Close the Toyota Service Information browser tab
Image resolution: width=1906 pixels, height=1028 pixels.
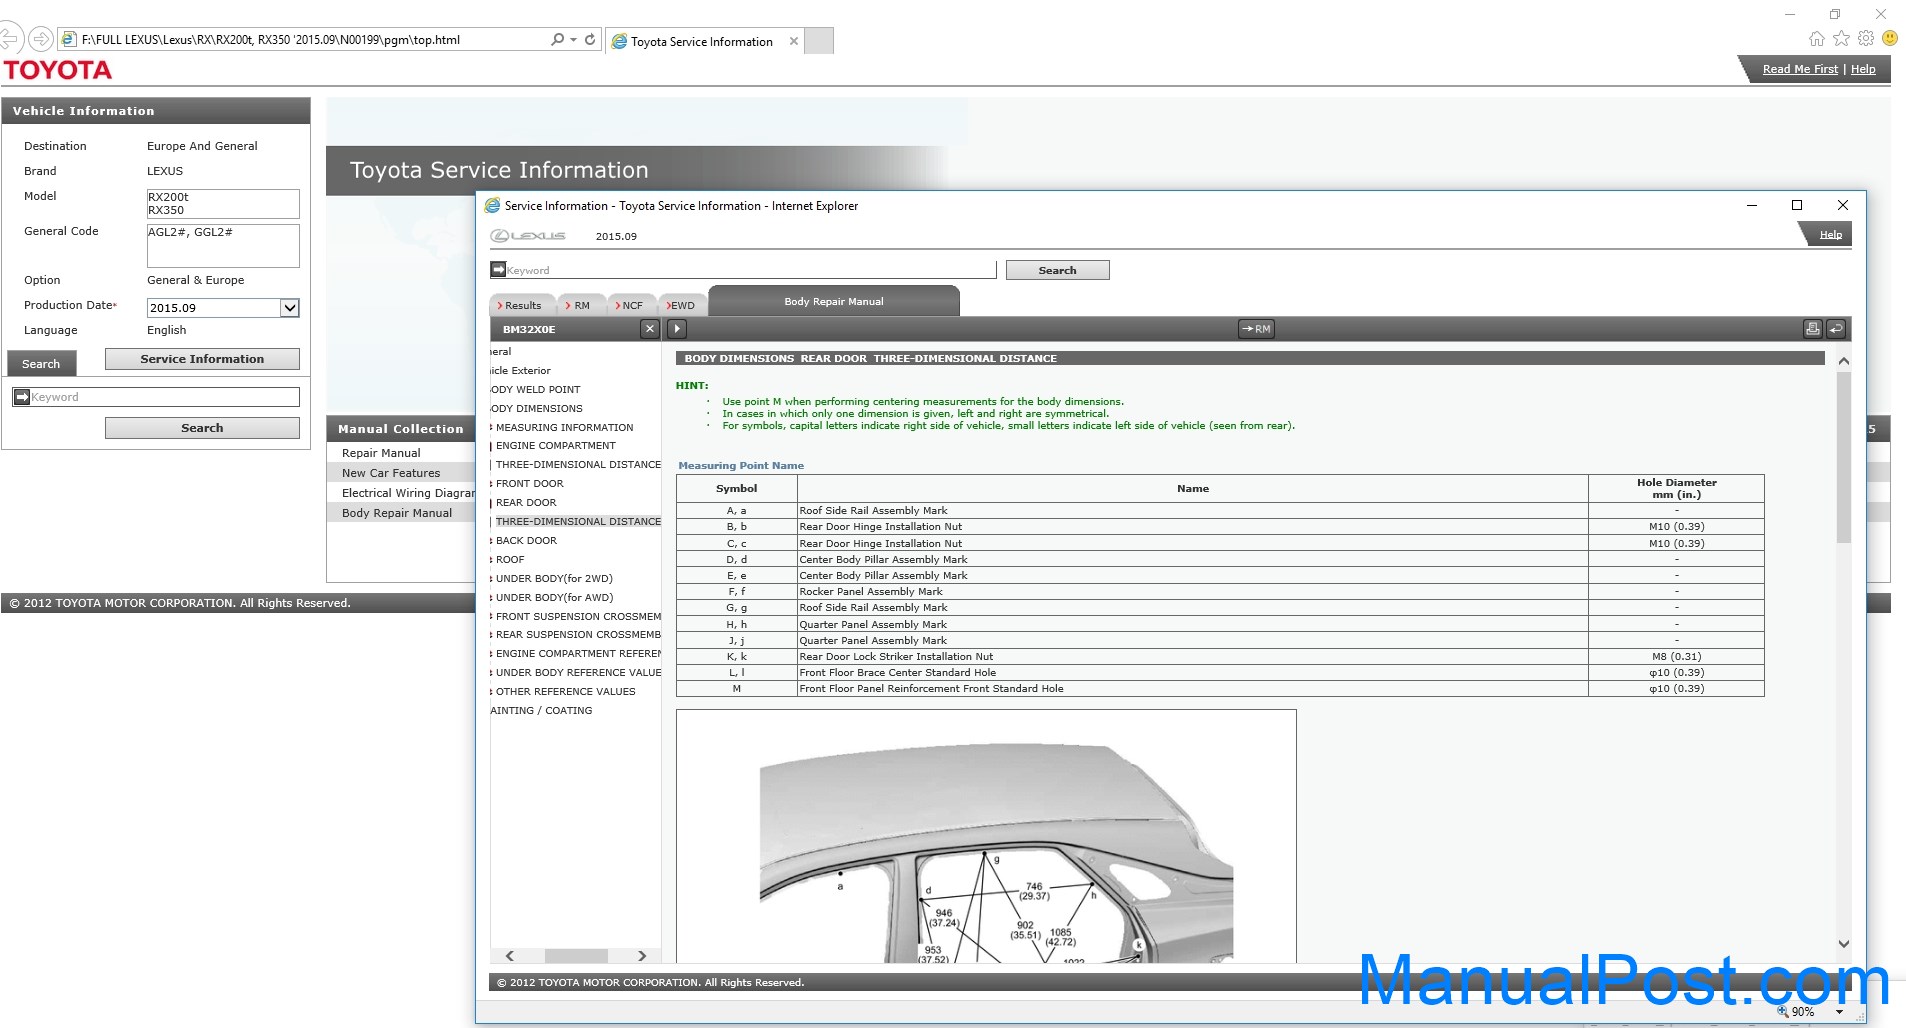[x=794, y=41]
